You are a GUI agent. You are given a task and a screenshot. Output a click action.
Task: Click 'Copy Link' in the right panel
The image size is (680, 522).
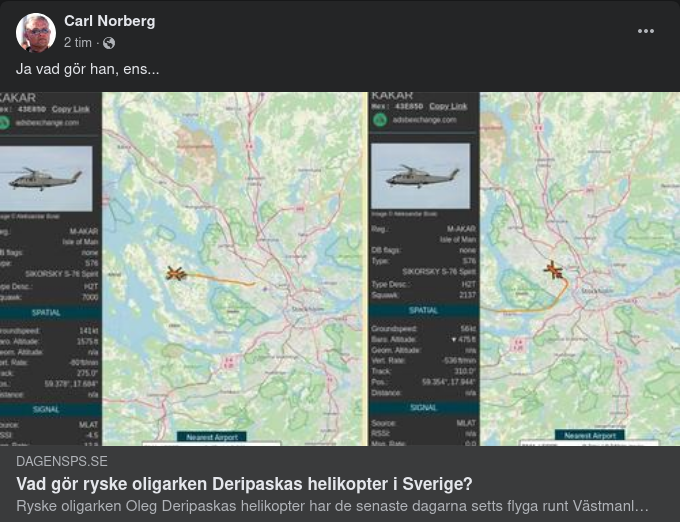448,106
